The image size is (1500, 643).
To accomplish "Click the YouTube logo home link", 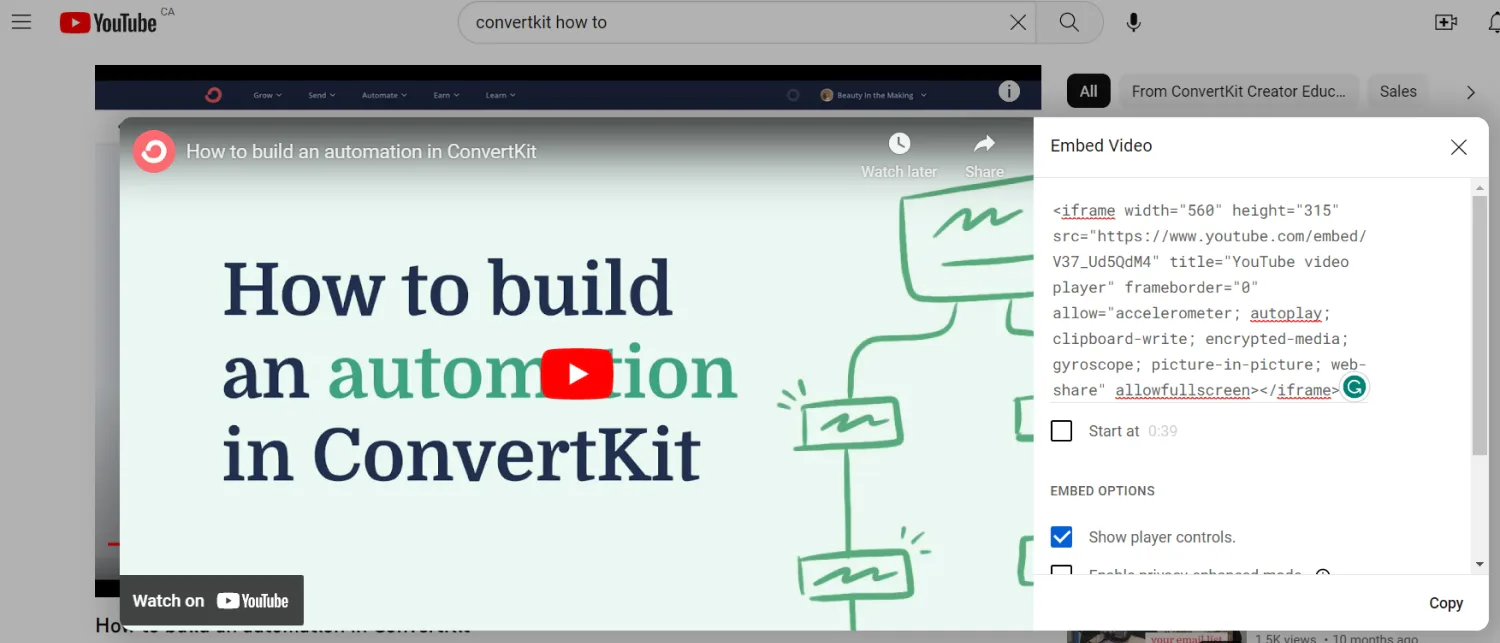I will (x=108, y=22).
